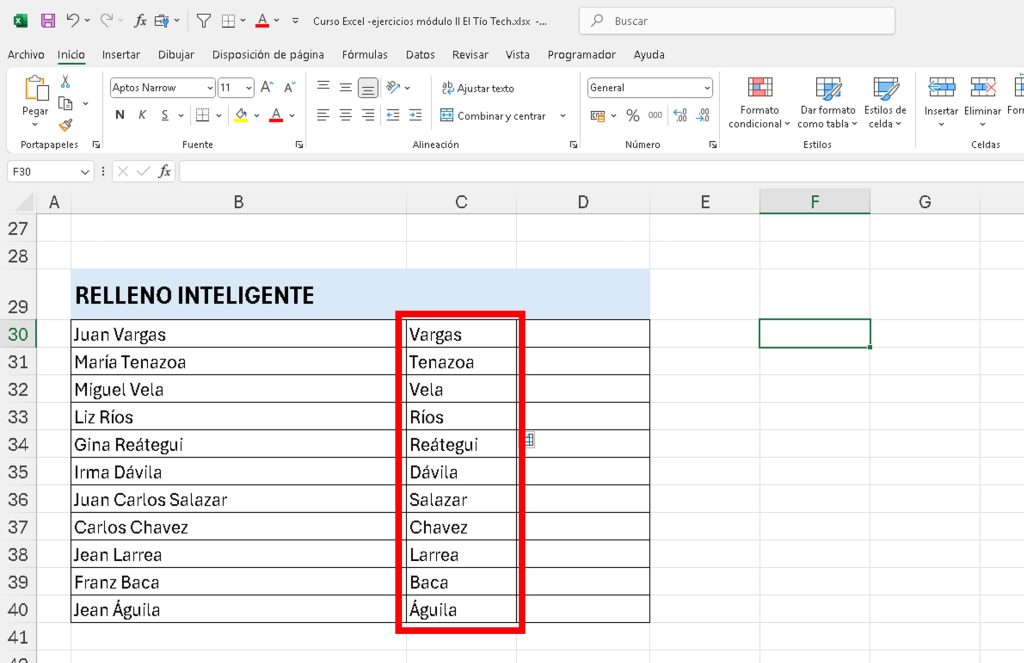
Task: Click the text orientation icon
Action: 393,87
